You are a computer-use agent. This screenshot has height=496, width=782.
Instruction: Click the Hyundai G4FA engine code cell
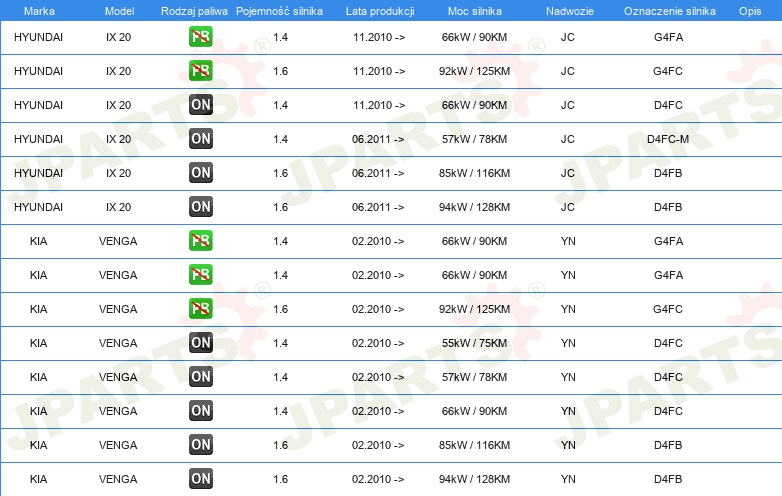coord(668,37)
